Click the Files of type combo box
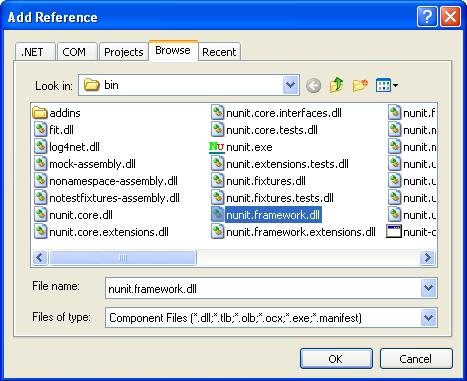 271,318
